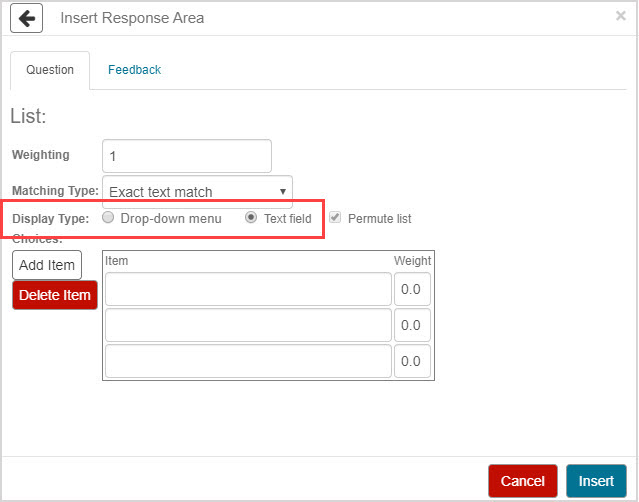This screenshot has height=502, width=639.
Task: Focus the third row Weight field
Action: click(412, 361)
